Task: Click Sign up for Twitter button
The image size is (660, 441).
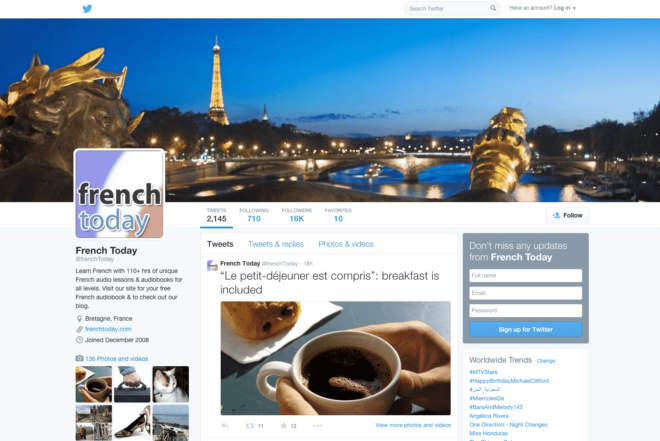Action: 525,329
